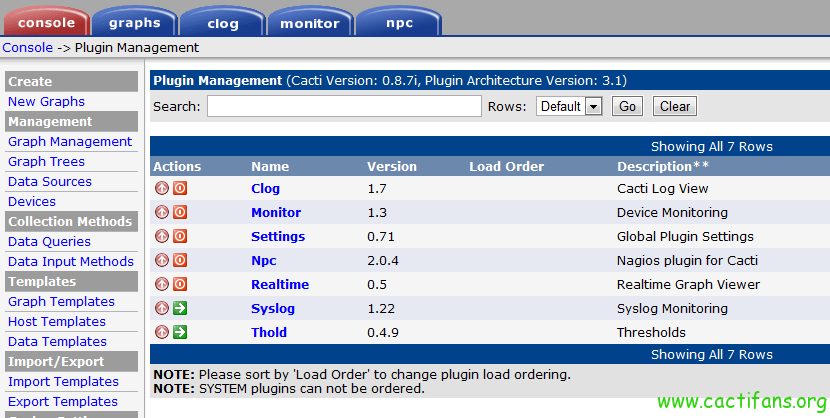Focus the plugin Search field
830x418 pixels.
[344, 106]
